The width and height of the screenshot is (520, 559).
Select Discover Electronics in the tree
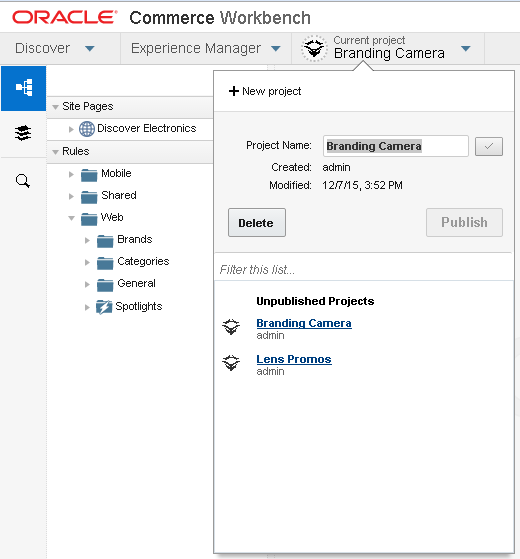[146, 128]
